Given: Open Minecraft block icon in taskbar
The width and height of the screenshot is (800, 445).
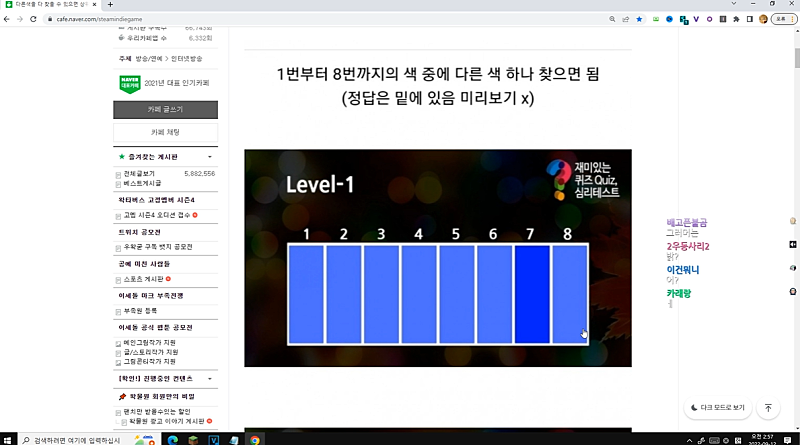Looking at the screenshot, I should pos(193,440).
